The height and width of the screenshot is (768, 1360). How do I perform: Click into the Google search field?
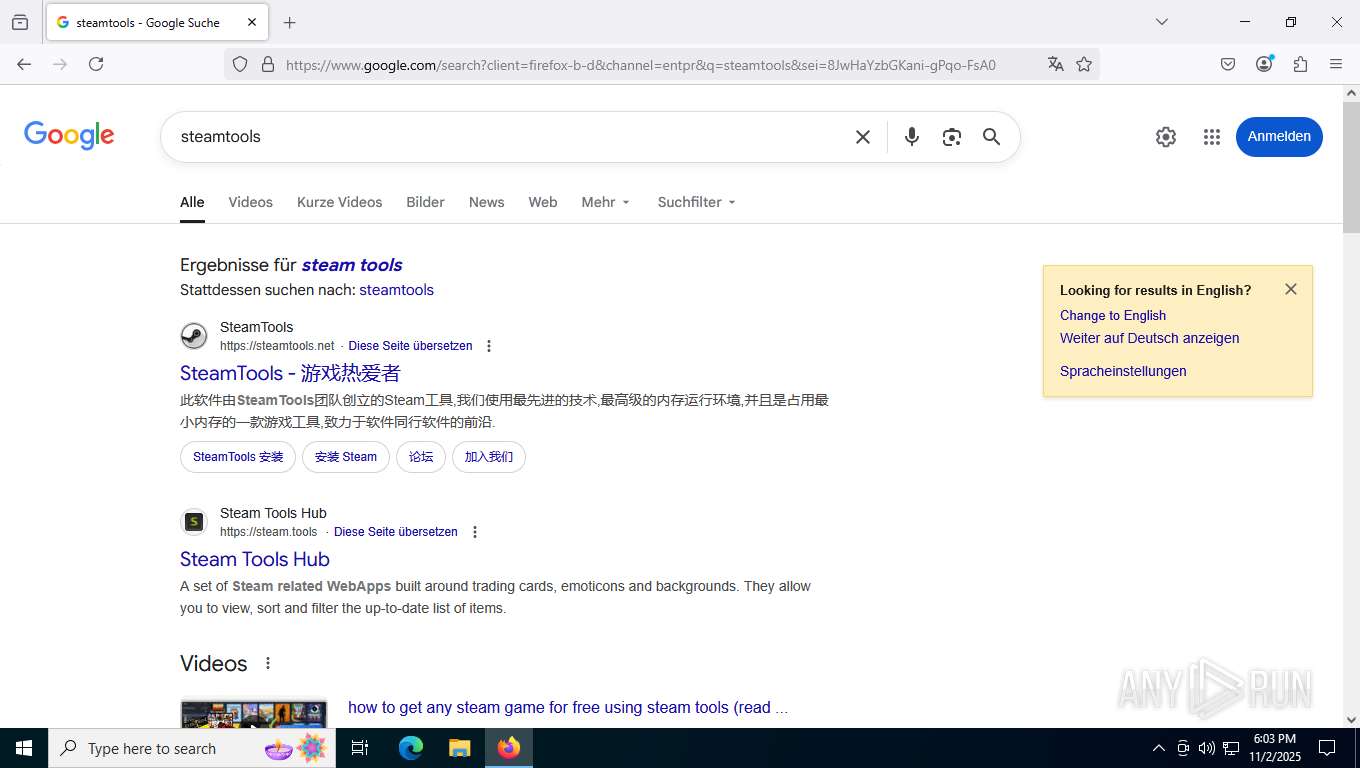pos(510,137)
